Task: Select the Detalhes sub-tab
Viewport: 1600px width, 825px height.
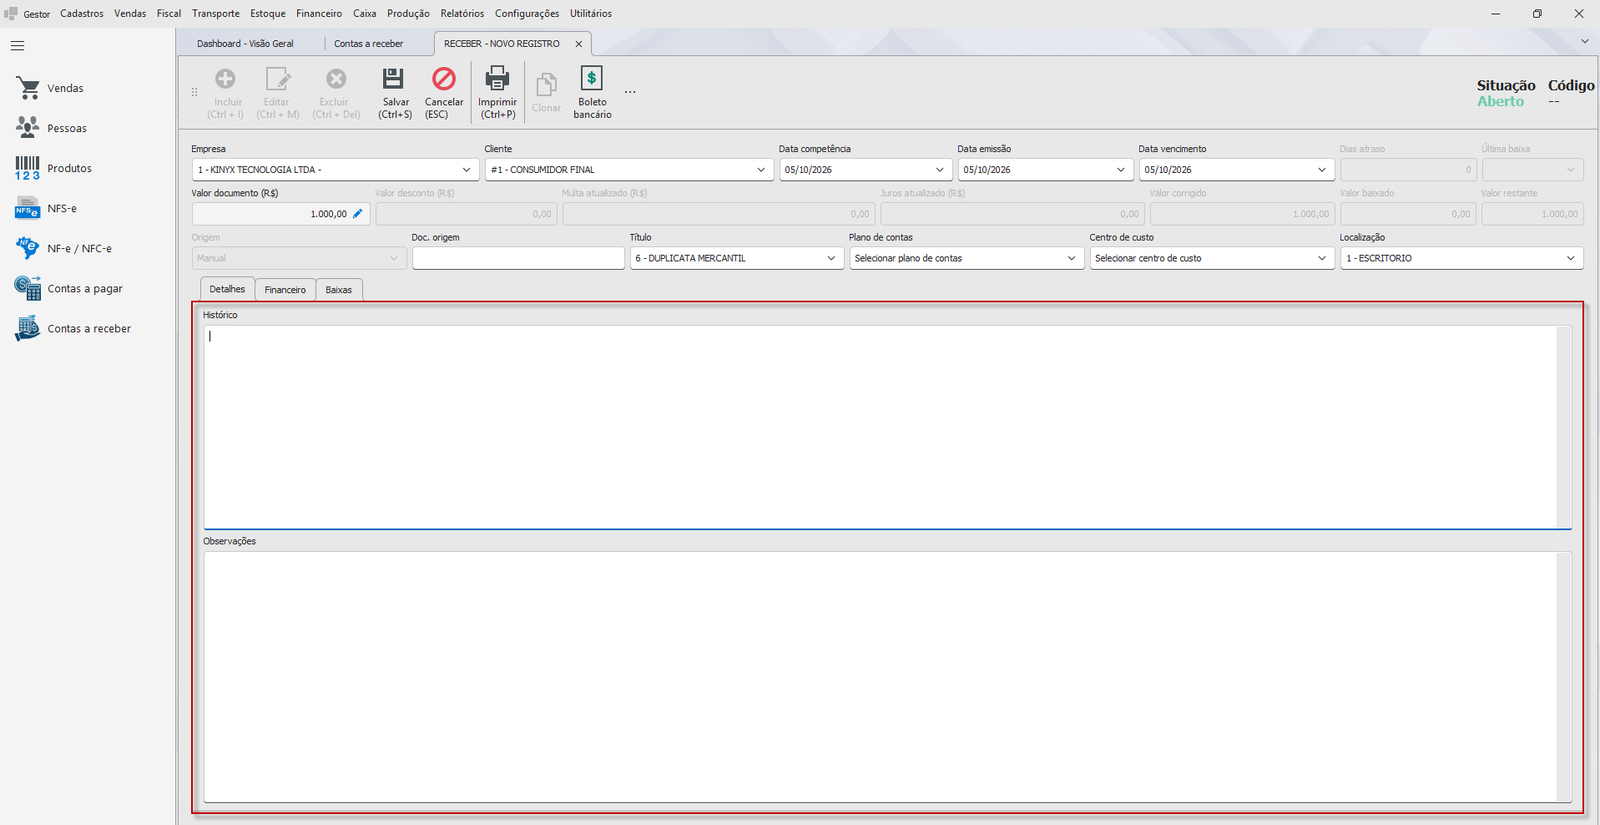Action: (x=227, y=289)
